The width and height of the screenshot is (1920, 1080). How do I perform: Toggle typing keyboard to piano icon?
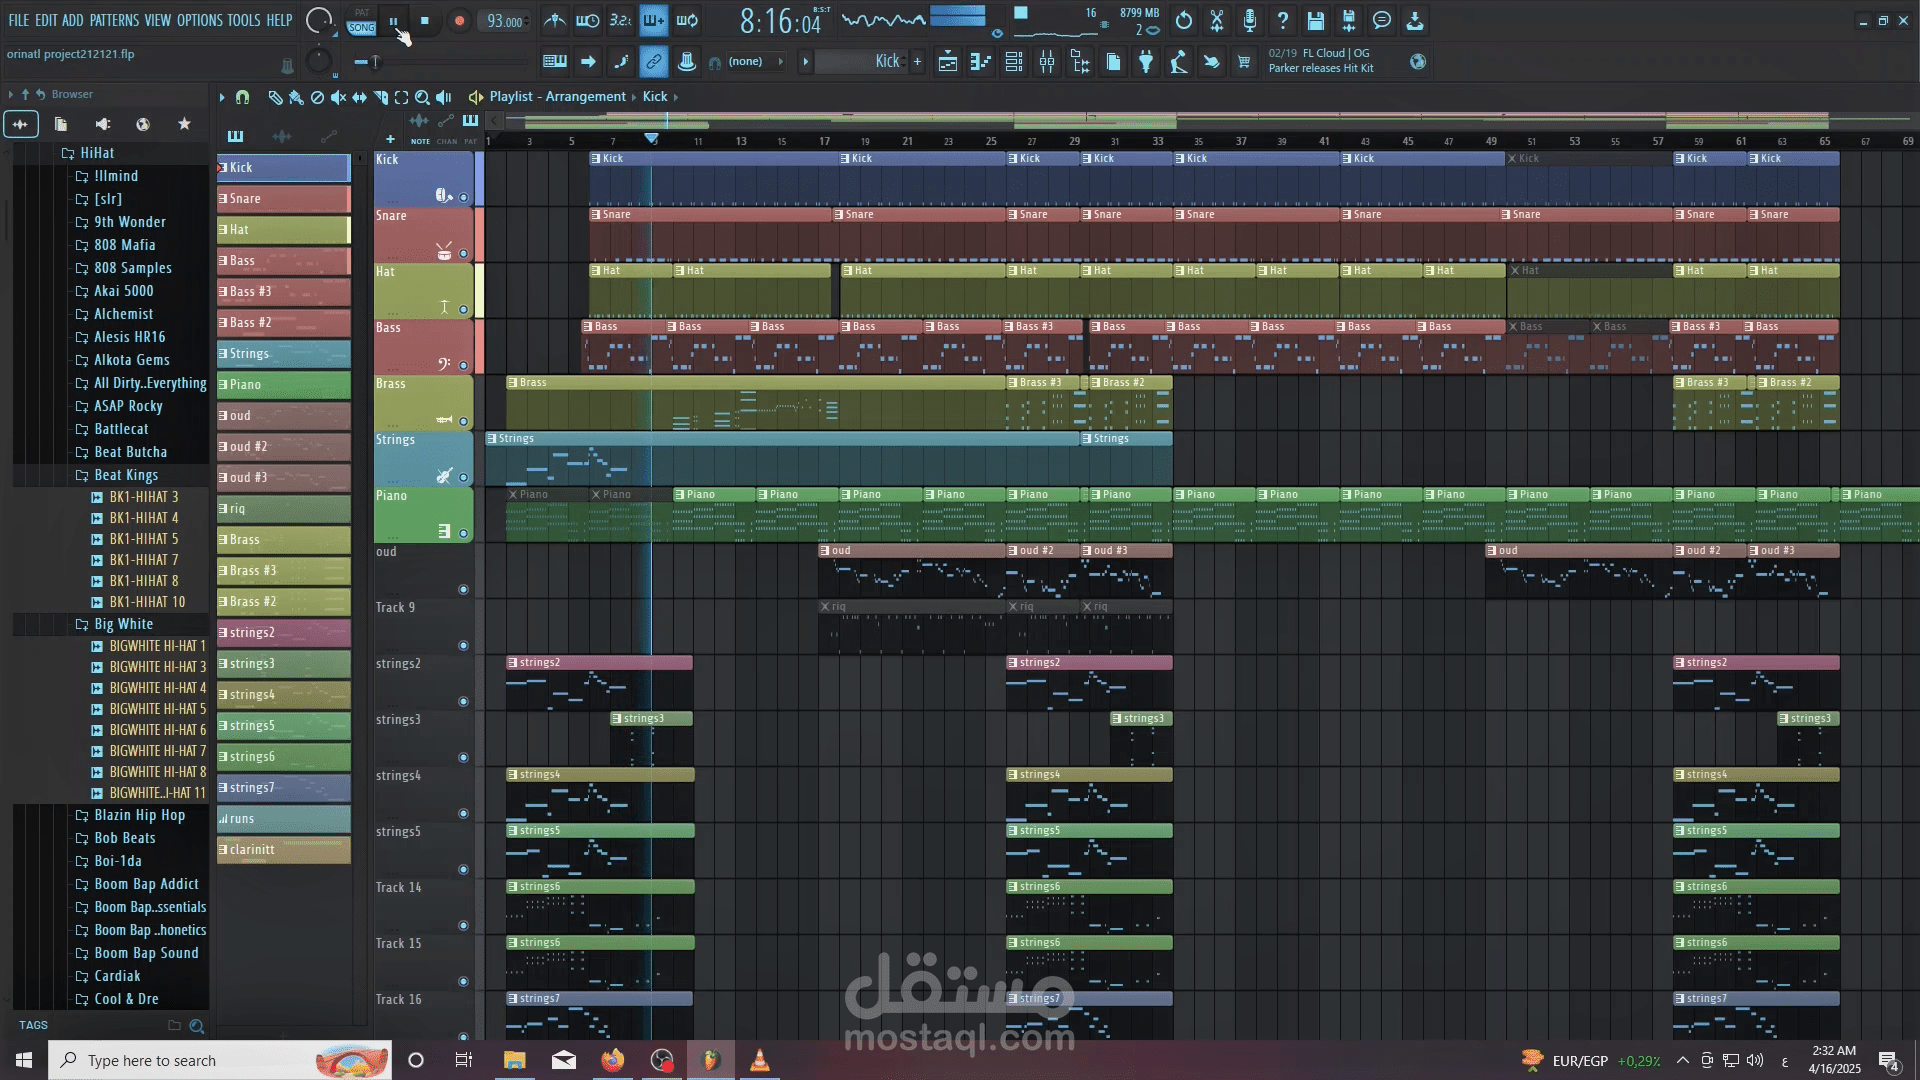pos(554,62)
